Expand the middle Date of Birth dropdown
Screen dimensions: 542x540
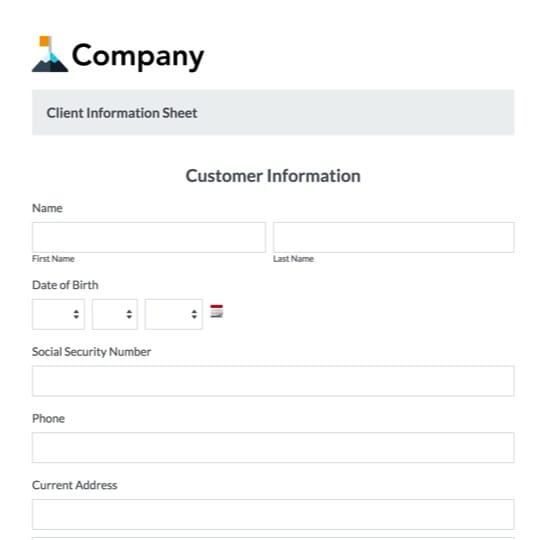[115, 314]
